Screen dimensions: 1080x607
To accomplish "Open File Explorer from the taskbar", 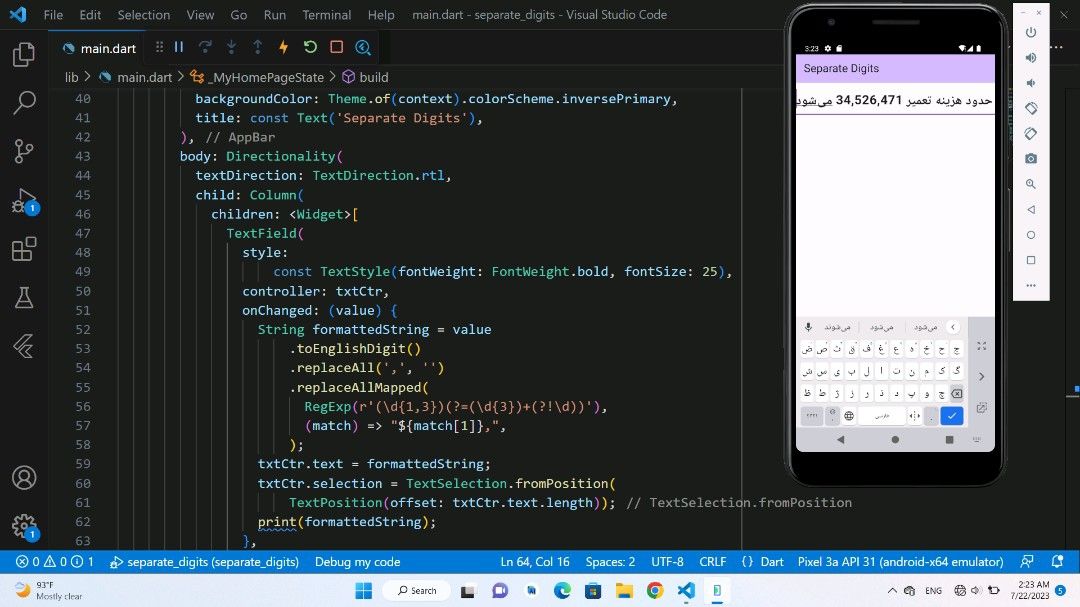I will (x=624, y=590).
